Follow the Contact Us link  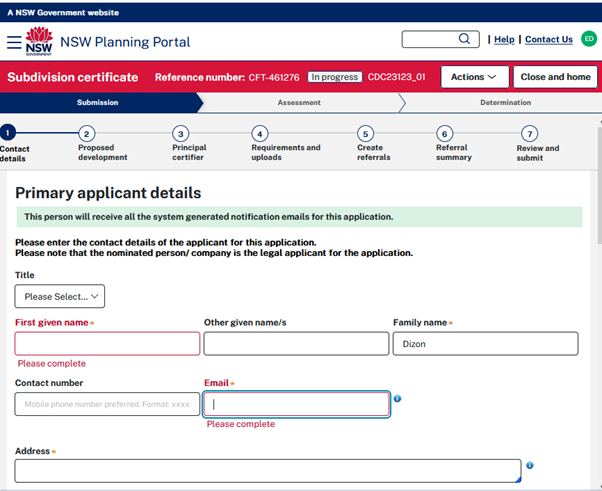[548, 40]
